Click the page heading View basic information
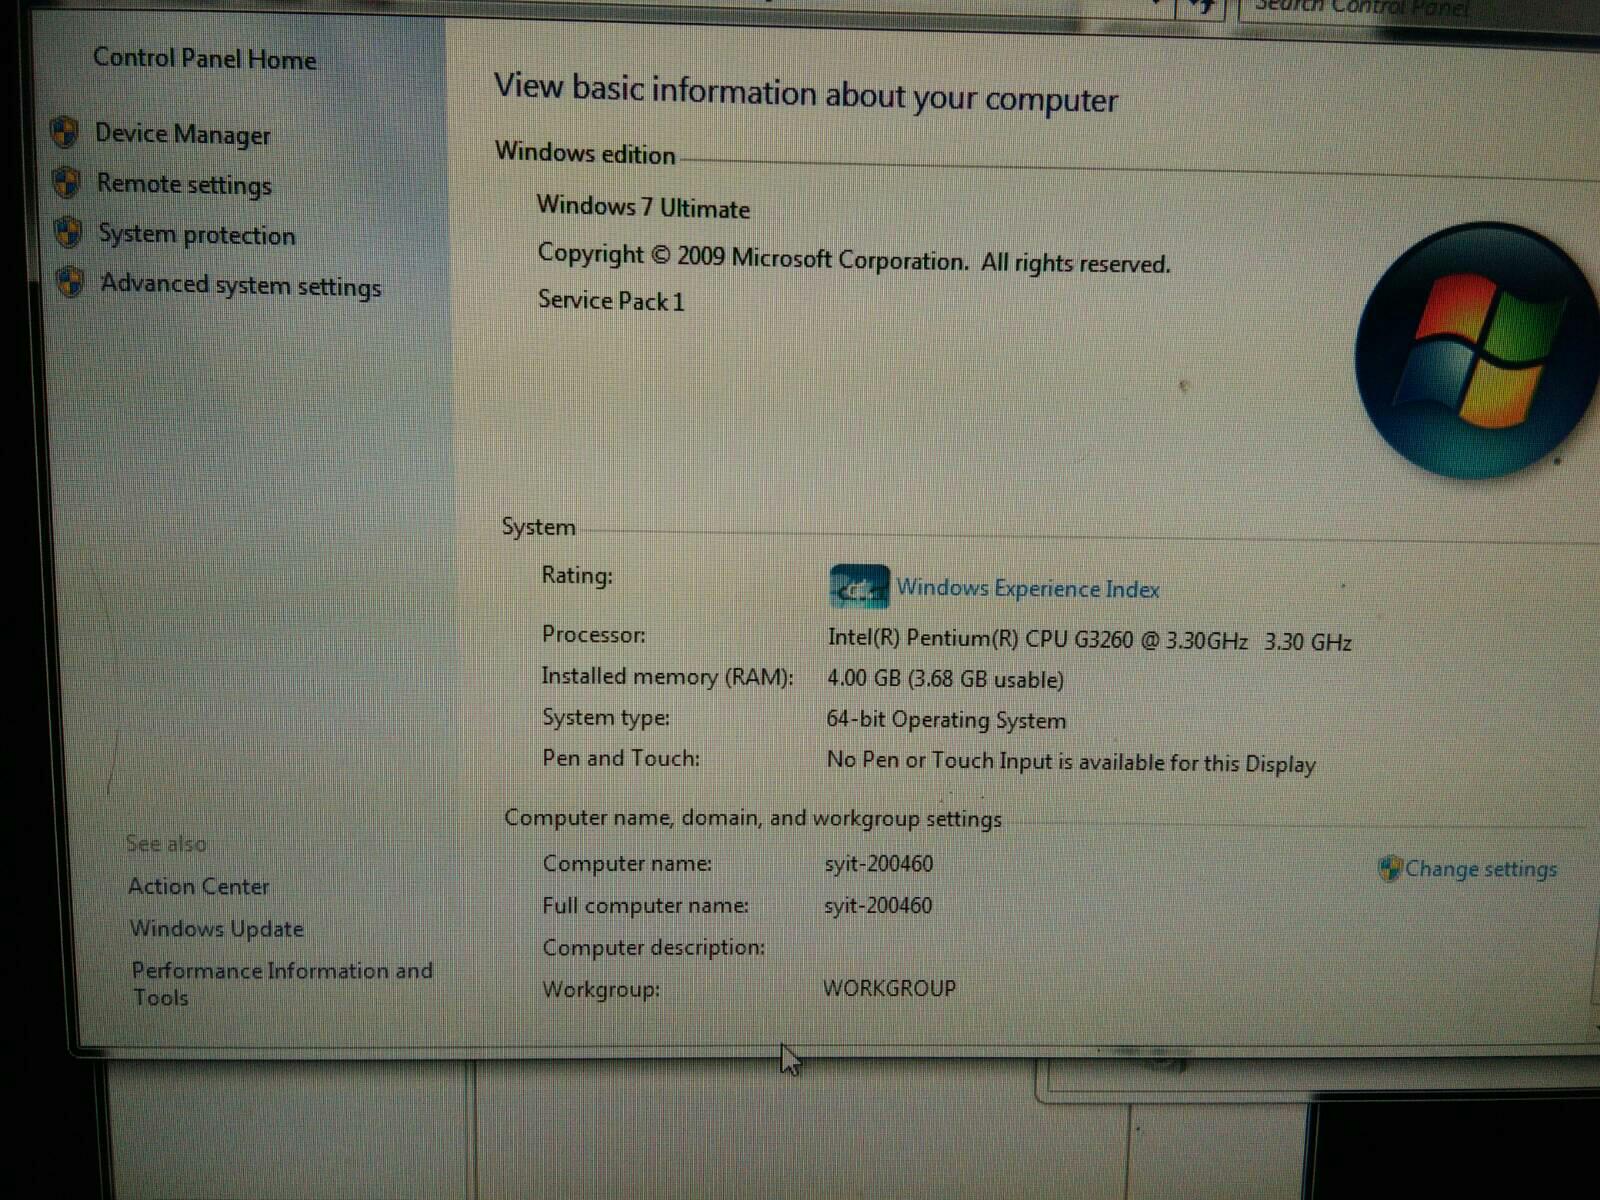Image resolution: width=1600 pixels, height=1200 pixels. click(806, 93)
